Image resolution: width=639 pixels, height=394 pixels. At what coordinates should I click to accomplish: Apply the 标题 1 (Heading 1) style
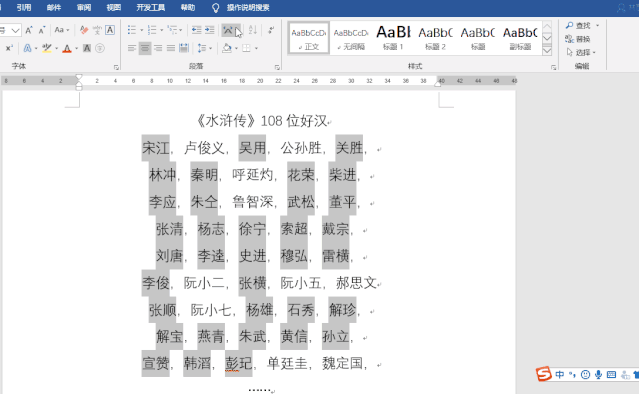(393, 37)
